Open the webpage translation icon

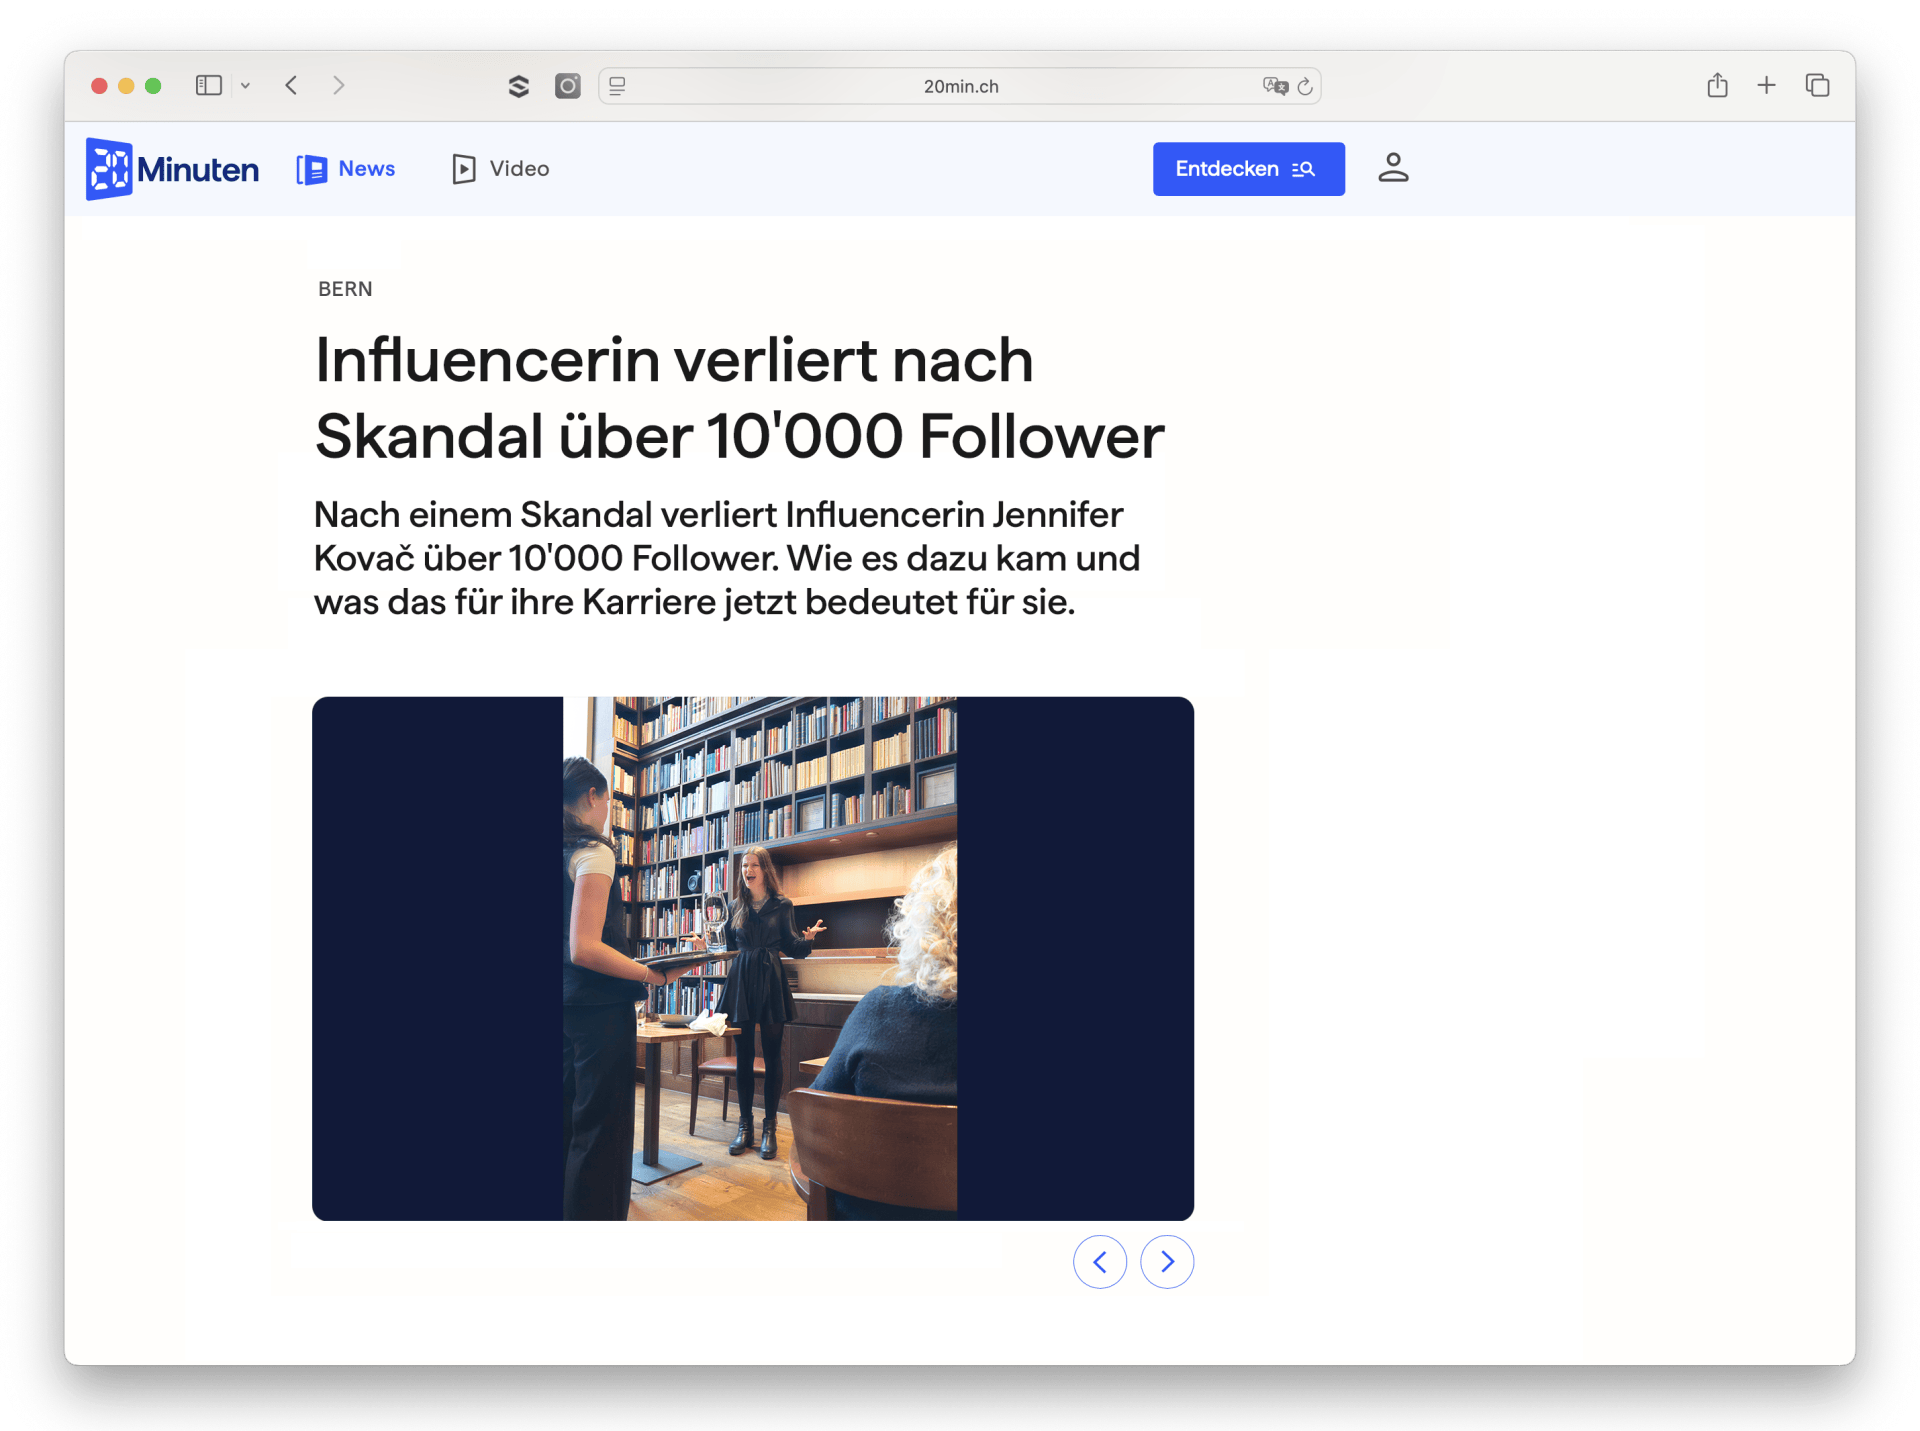point(1274,86)
